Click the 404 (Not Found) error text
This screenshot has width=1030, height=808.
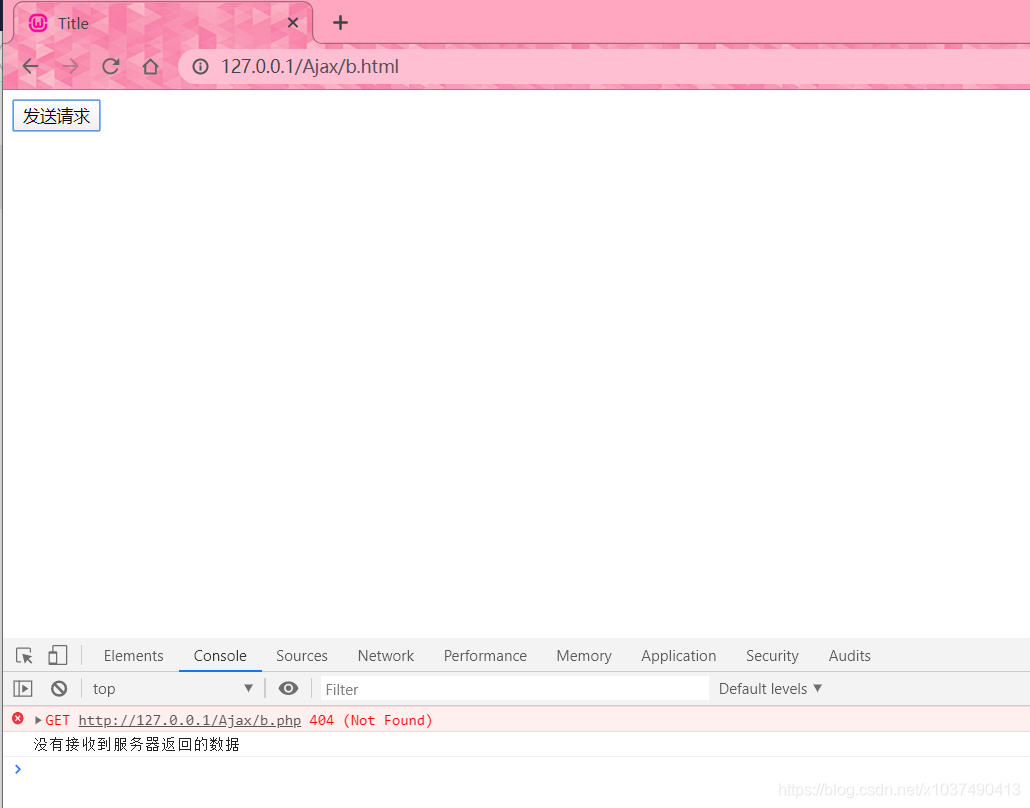point(371,721)
